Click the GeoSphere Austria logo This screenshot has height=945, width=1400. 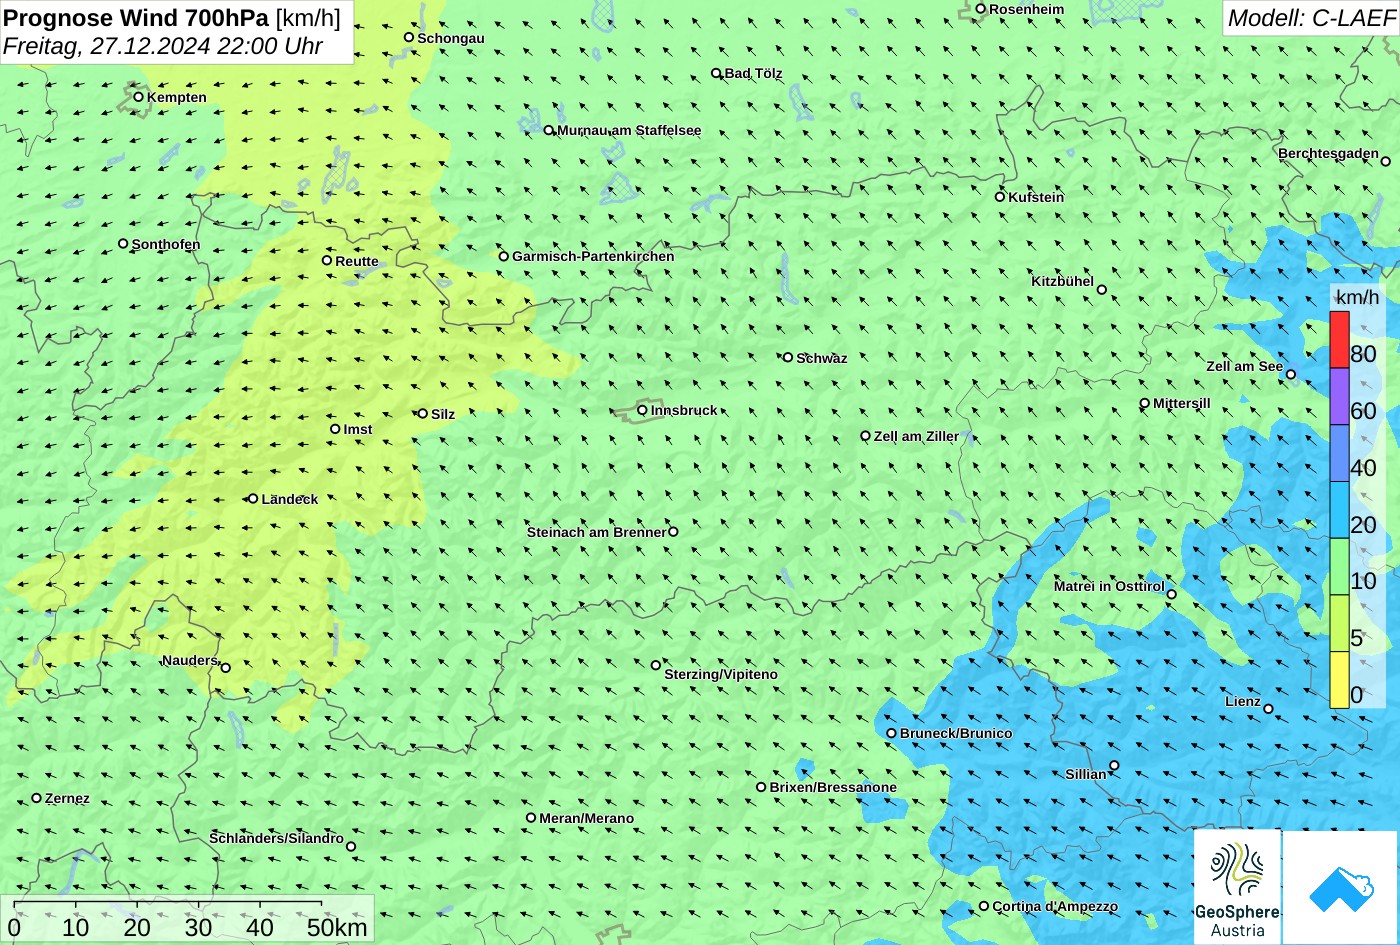pyautogui.click(x=1237, y=887)
